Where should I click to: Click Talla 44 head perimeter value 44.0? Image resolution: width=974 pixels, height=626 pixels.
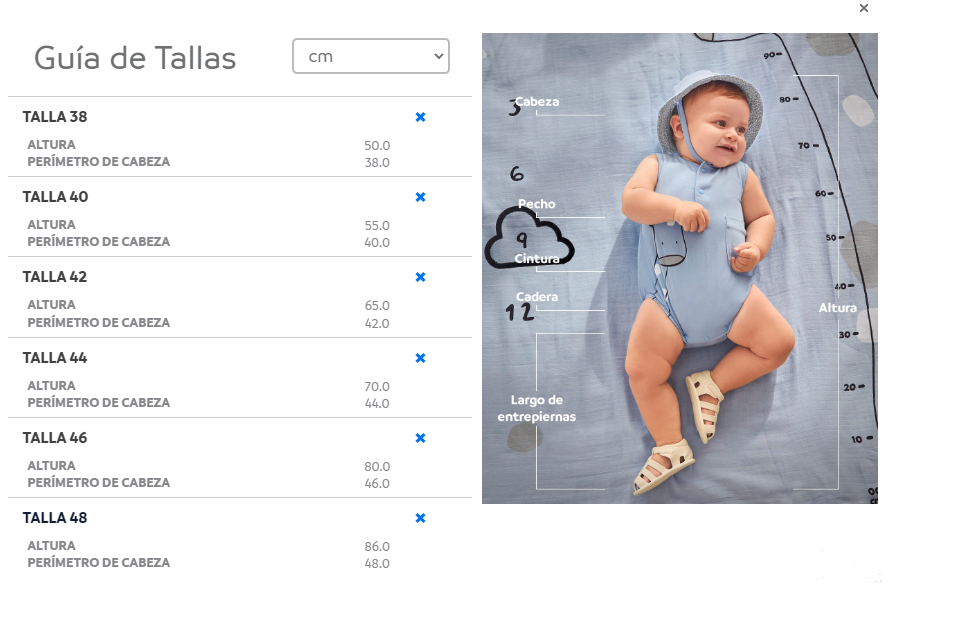coord(377,404)
